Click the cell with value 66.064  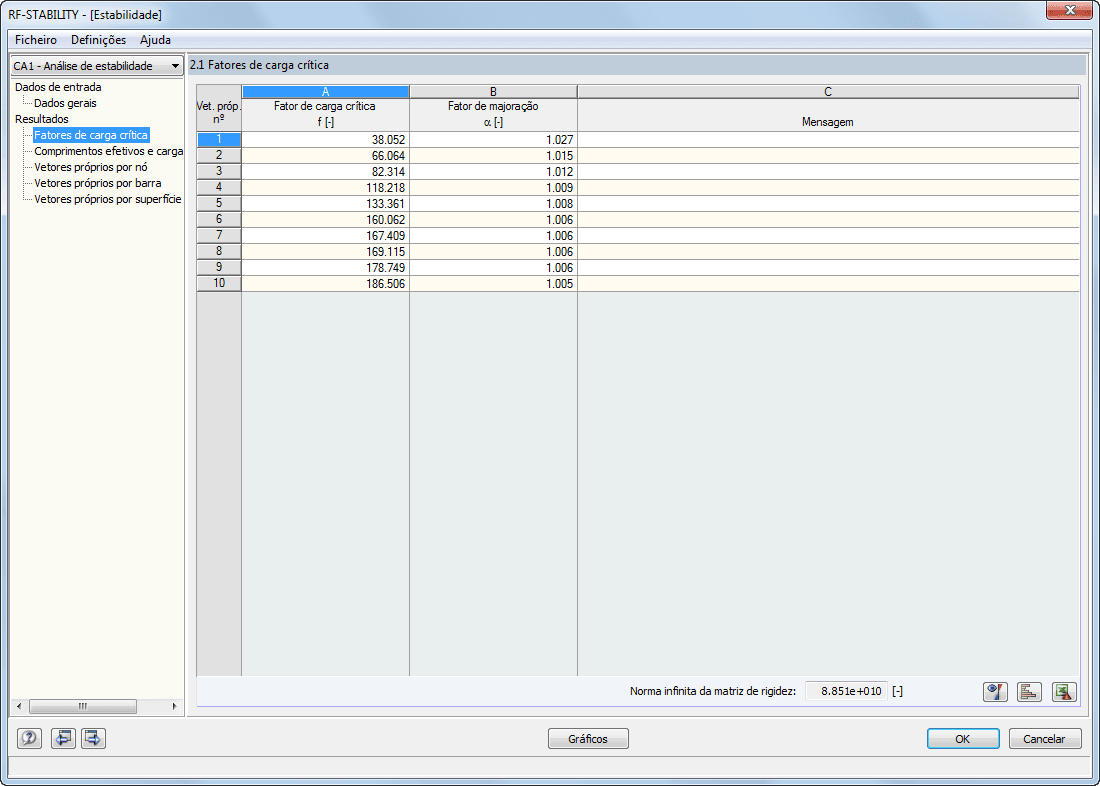click(x=326, y=156)
